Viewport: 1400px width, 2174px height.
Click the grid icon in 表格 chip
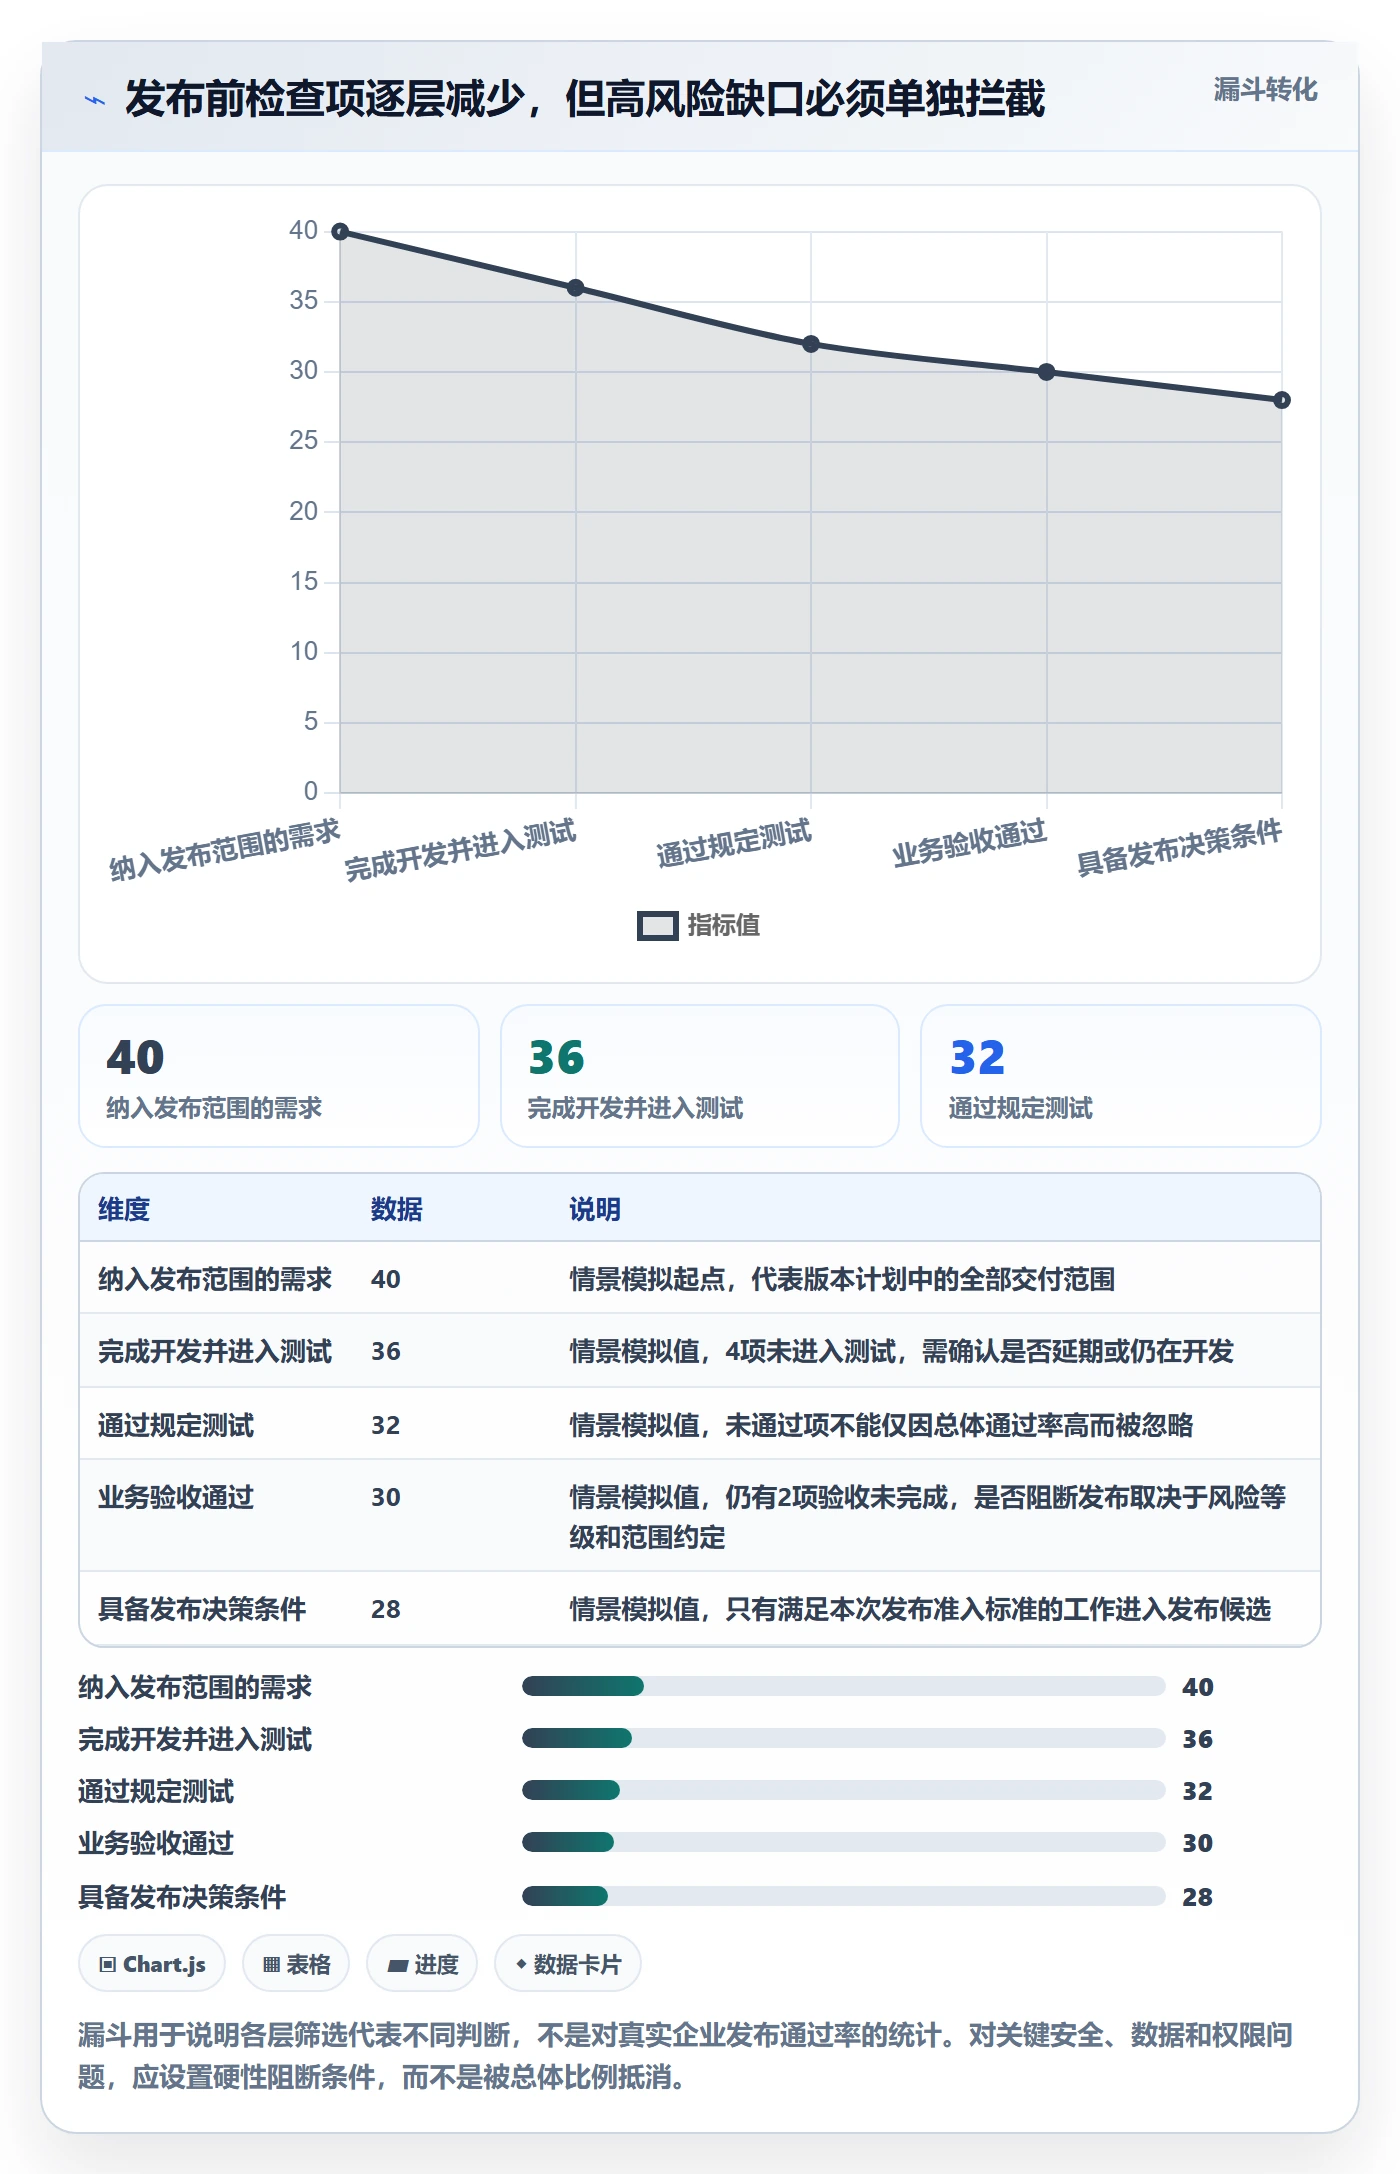pyautogui.click(x=271, y=1965)
